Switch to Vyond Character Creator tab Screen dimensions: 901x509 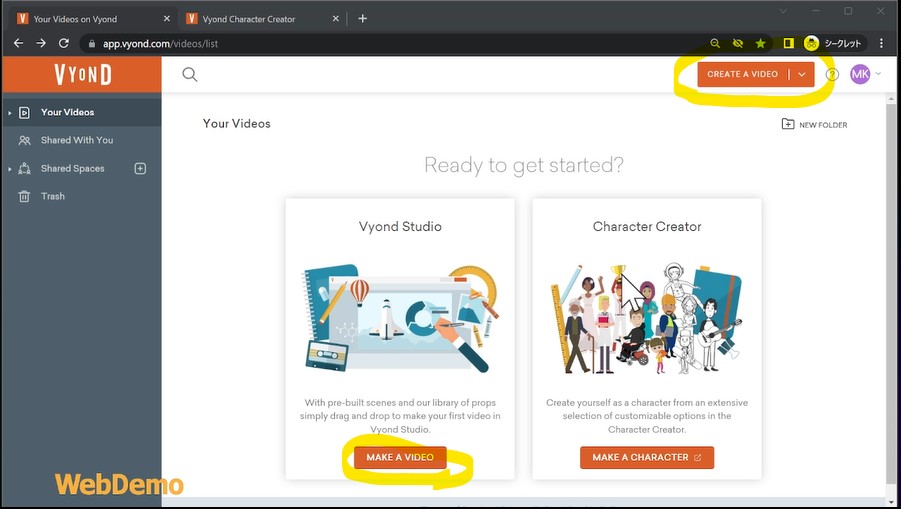pos(263,18)
